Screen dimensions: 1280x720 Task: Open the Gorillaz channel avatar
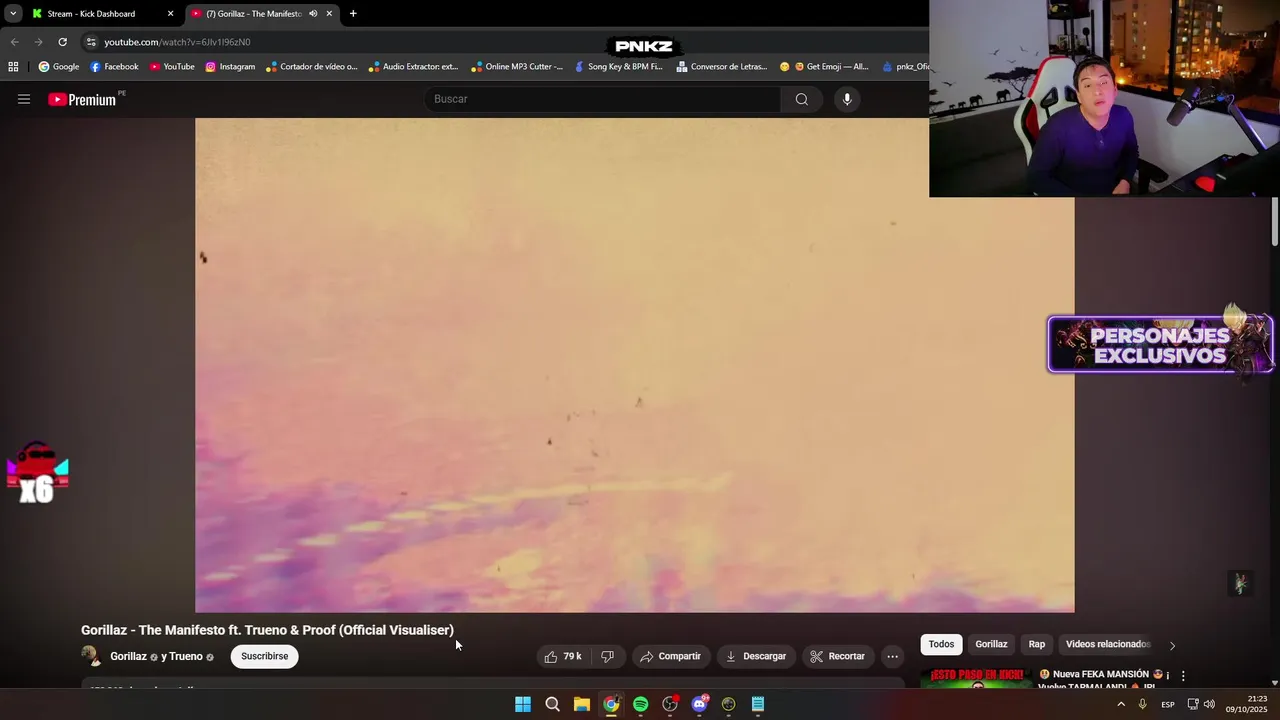coord(91,657)
